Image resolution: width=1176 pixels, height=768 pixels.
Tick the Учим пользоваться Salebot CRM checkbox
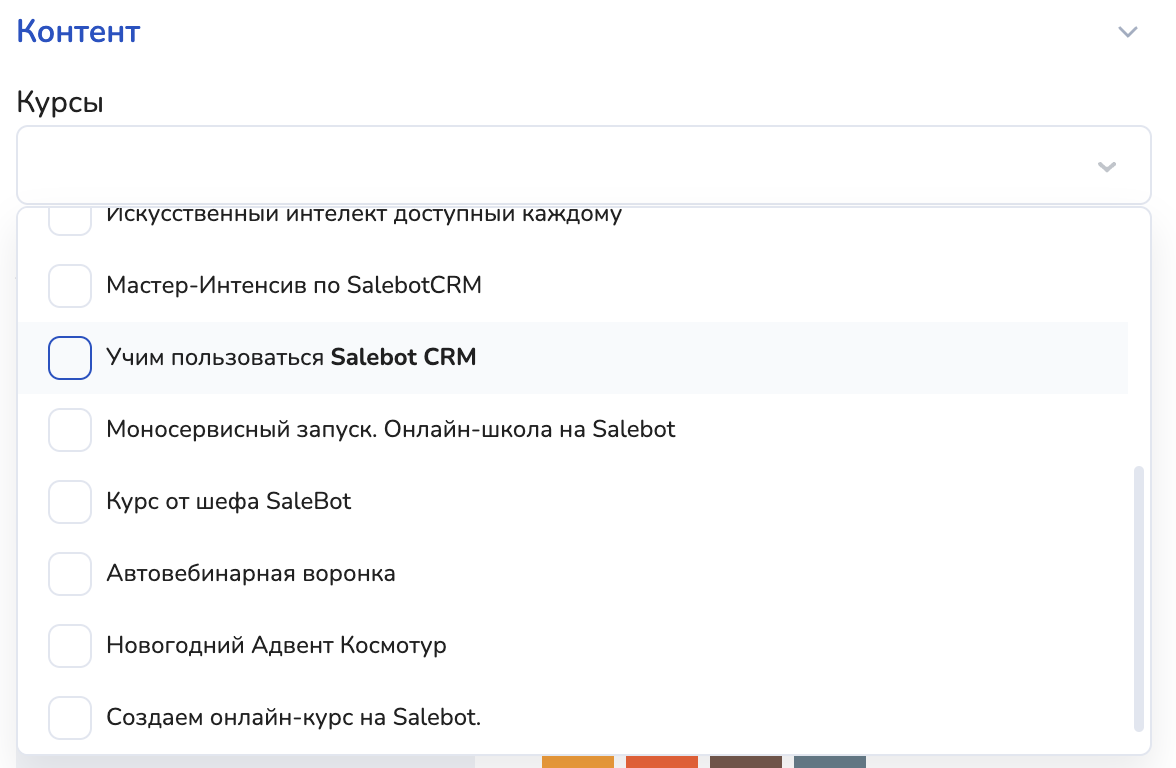point(70,358)
